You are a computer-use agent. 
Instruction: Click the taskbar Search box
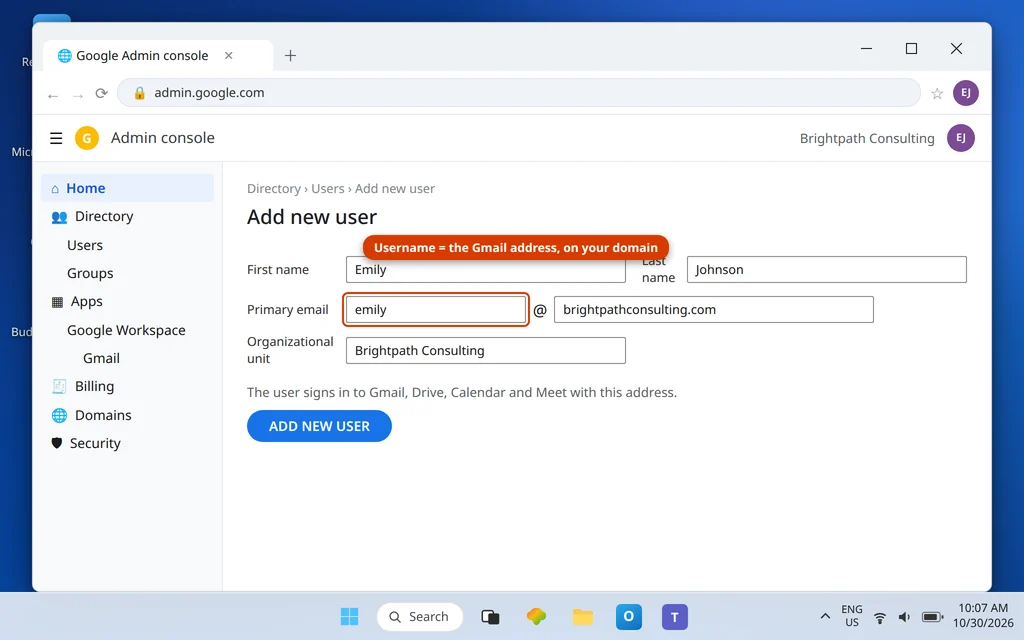(x=420, y=616)
